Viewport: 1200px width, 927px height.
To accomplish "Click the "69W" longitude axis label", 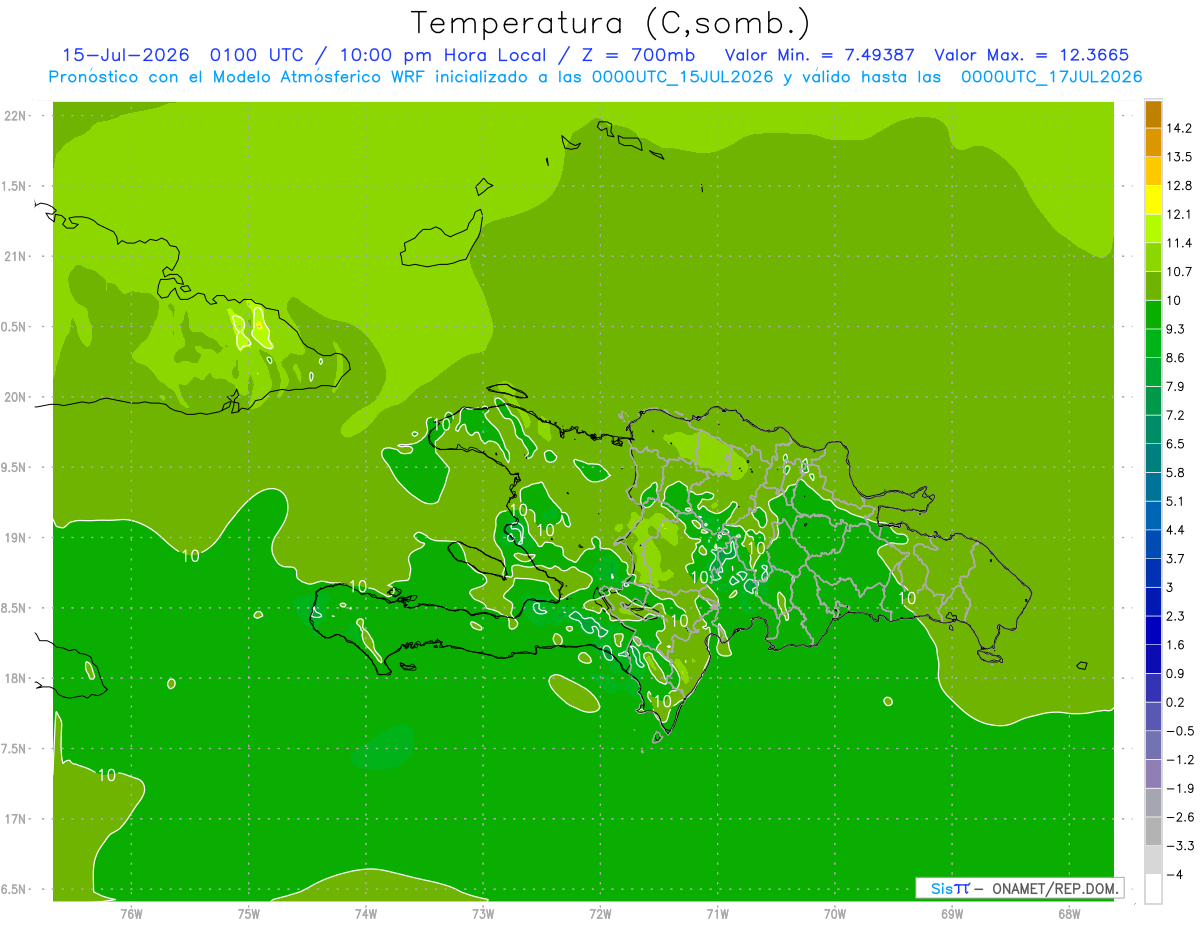I will tap(952, 913).
